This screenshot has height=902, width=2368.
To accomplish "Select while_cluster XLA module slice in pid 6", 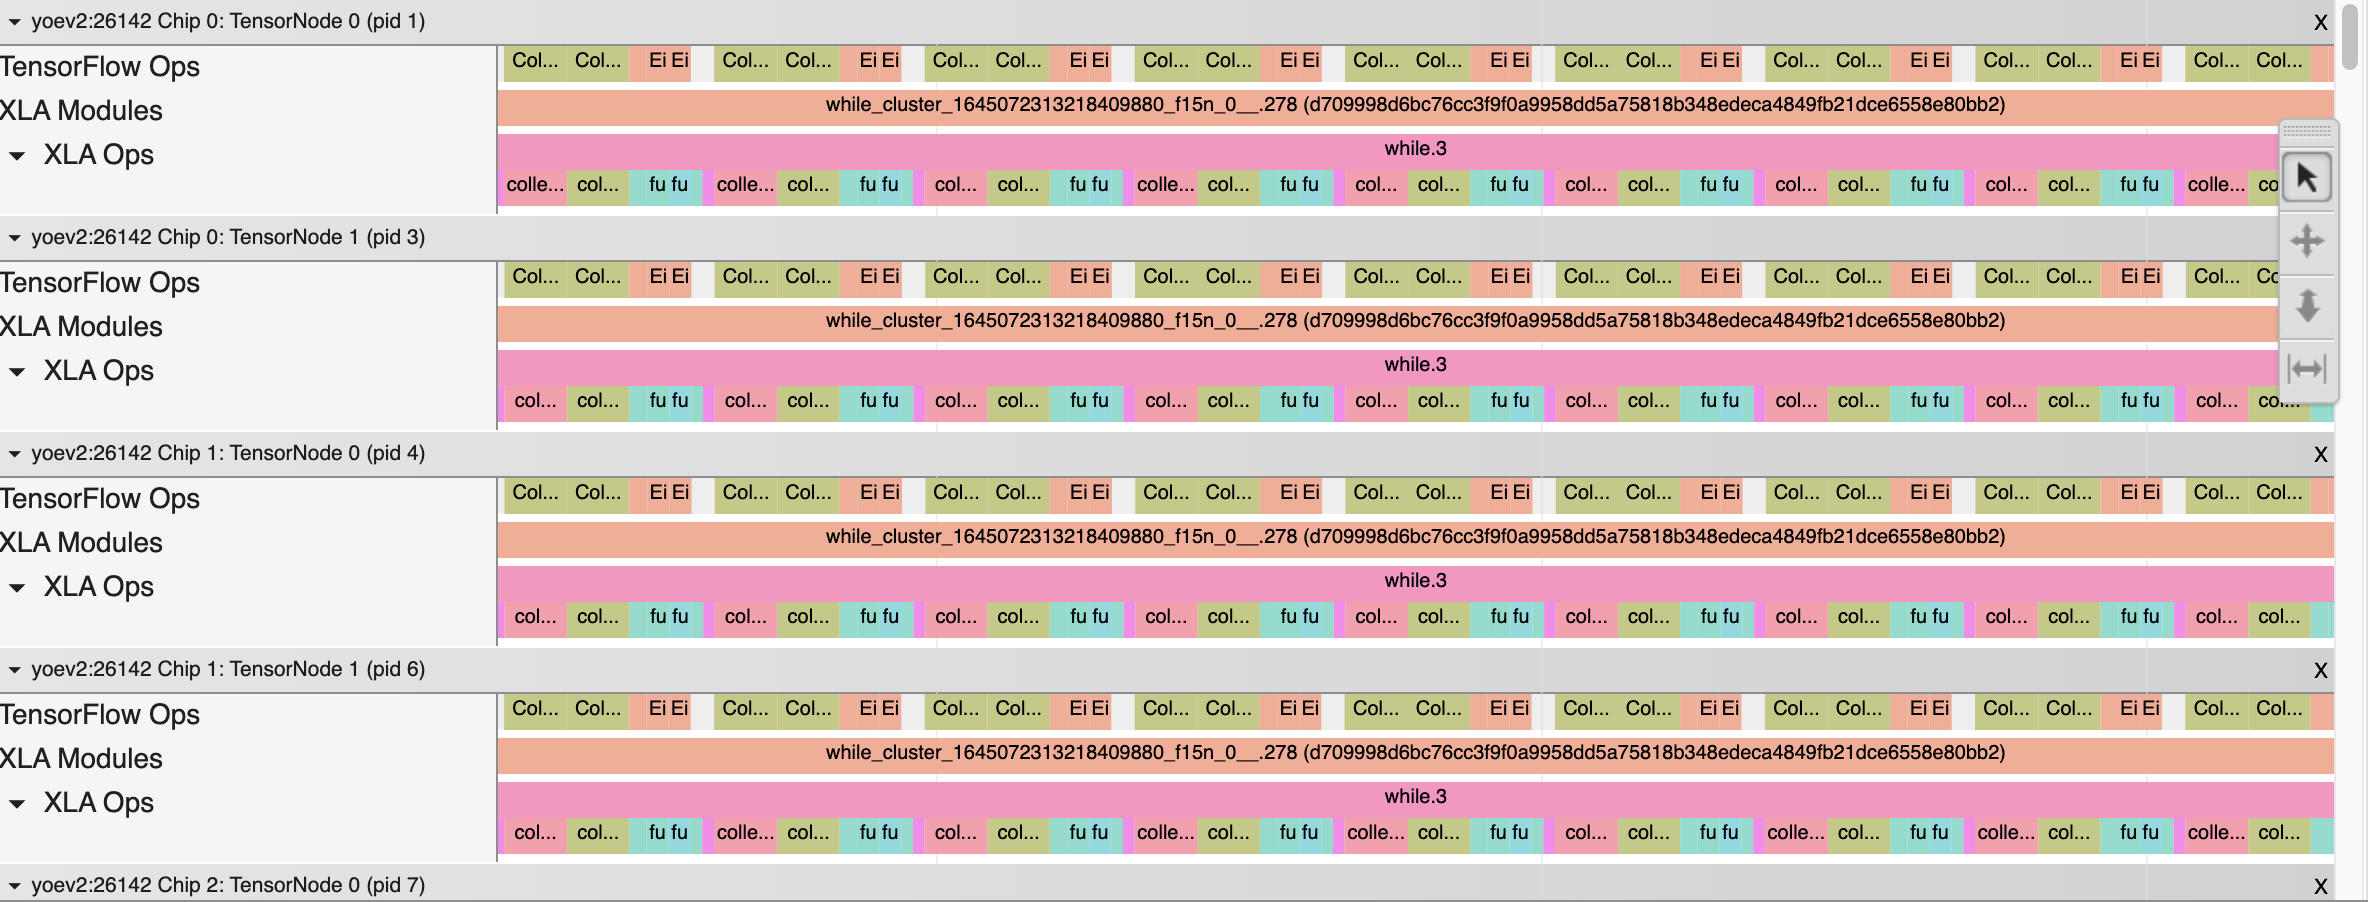I will 1415,754.
